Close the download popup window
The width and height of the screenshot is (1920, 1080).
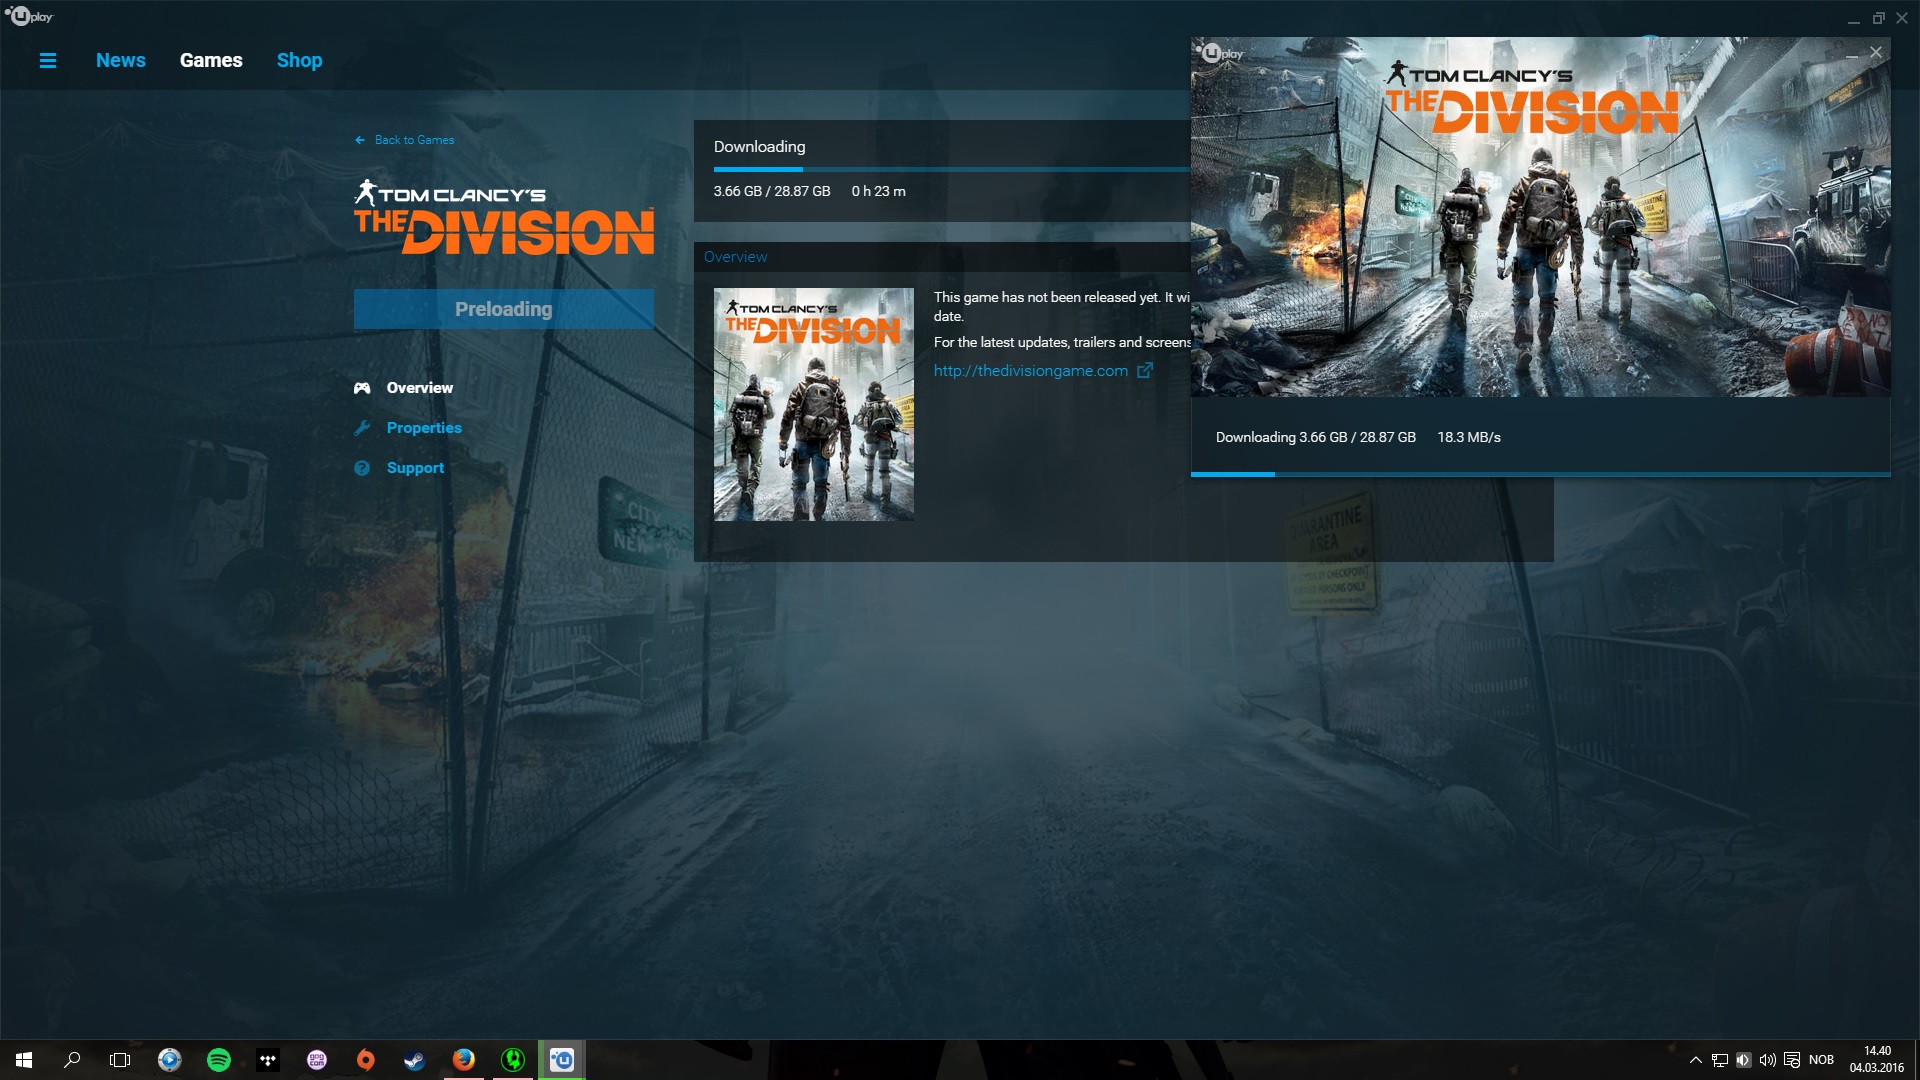[x=1876, y=52]
